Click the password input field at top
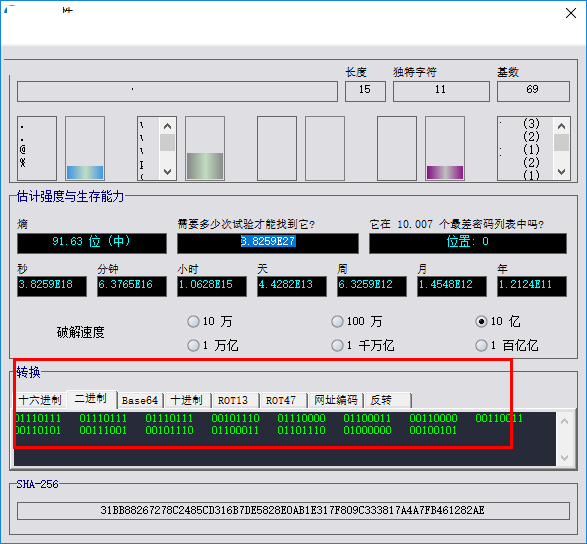 177,91
